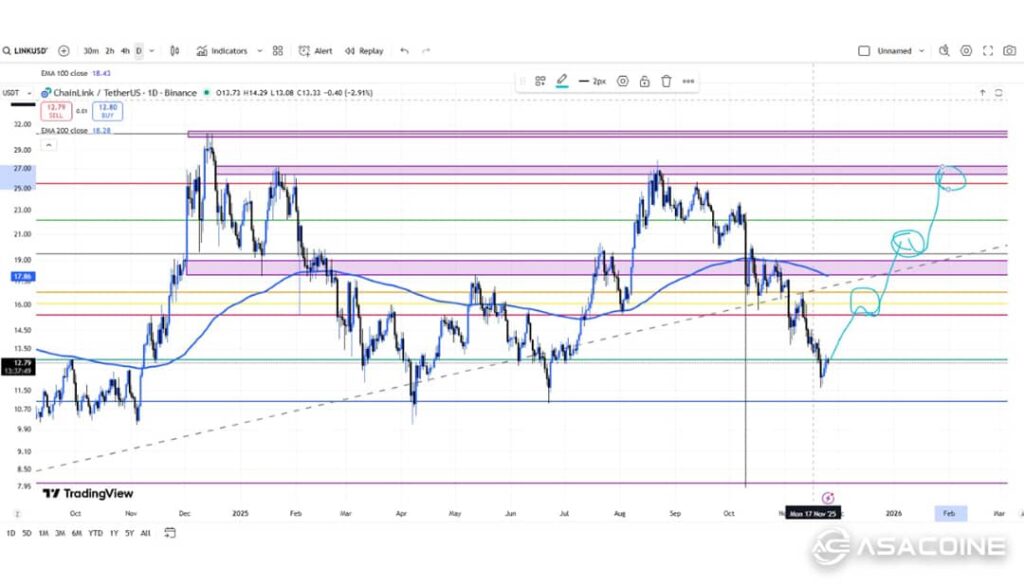Enter fullscreen mode via the toolbar icon
Screen dimensions: 1024x586
click(x=988, y=51)
